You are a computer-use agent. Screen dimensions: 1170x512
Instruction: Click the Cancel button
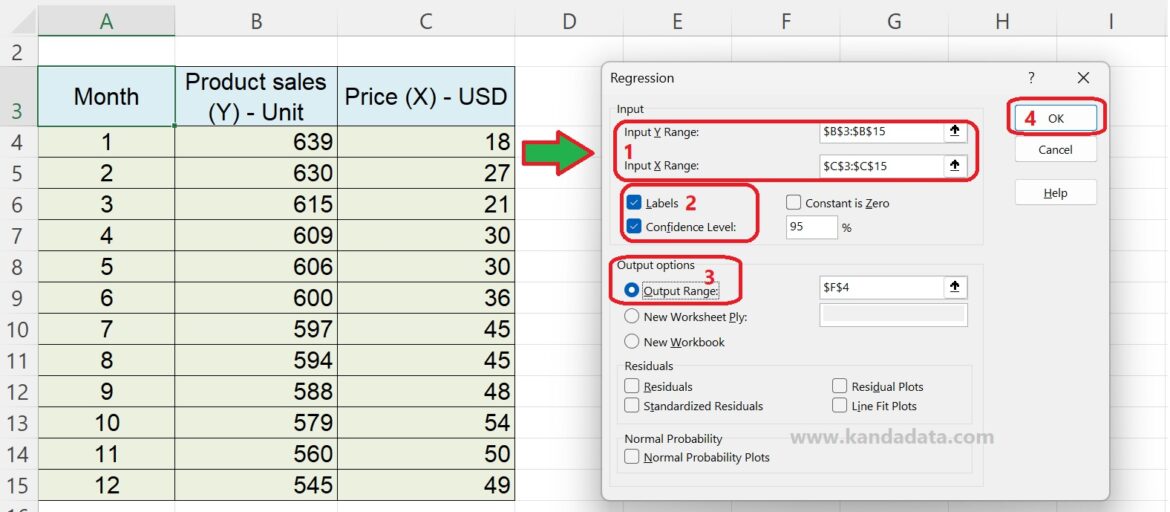(x=1055, y=150)
